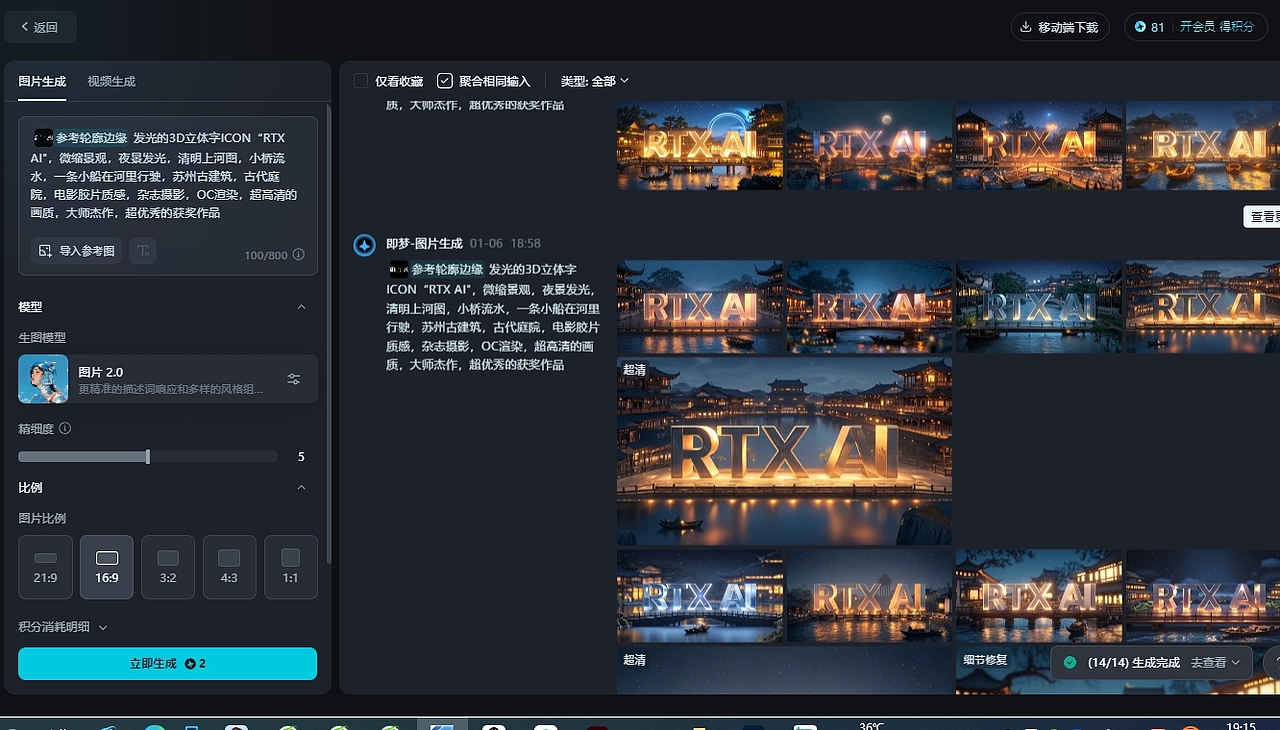This screenshot has height=730, width=1280.
Task: Open the 即梦 round avatar icon
Action: (365, 244)
